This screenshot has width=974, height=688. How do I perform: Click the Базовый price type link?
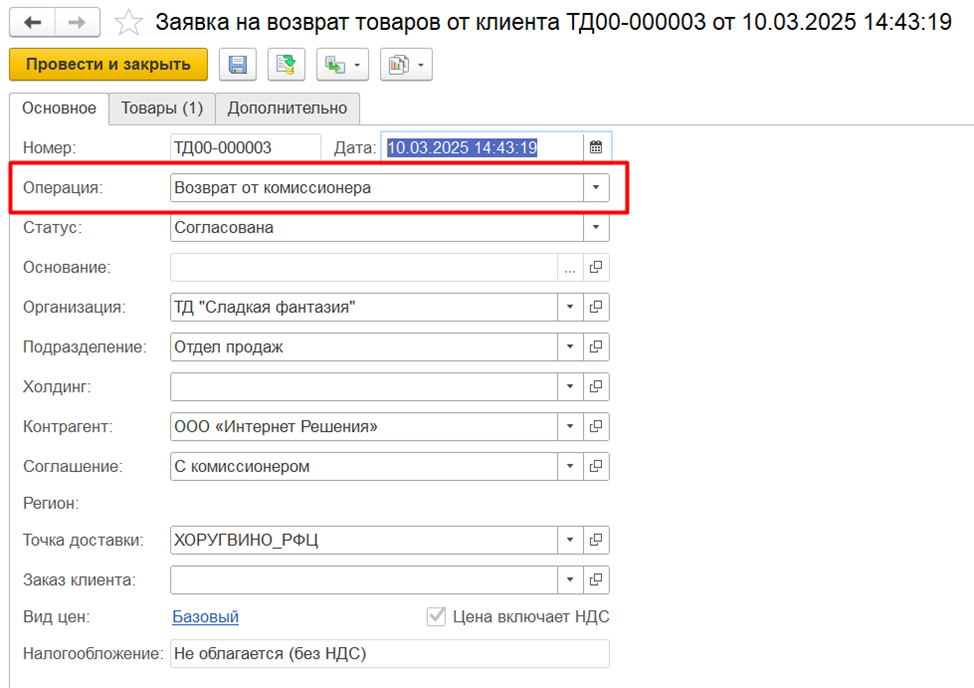(205, 617)
